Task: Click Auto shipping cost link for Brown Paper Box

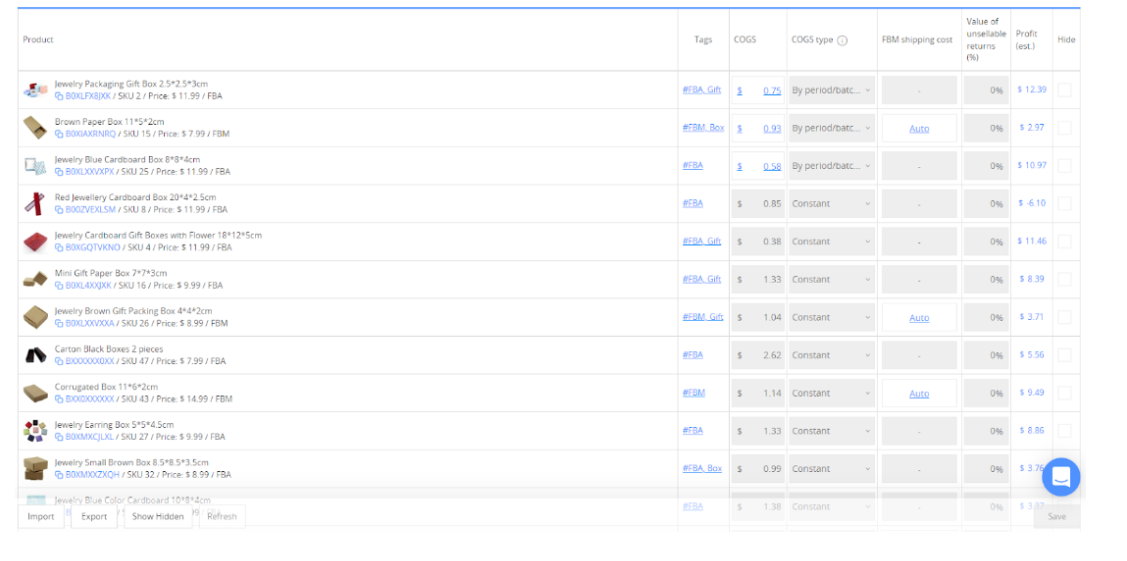Action: point(919,129)
